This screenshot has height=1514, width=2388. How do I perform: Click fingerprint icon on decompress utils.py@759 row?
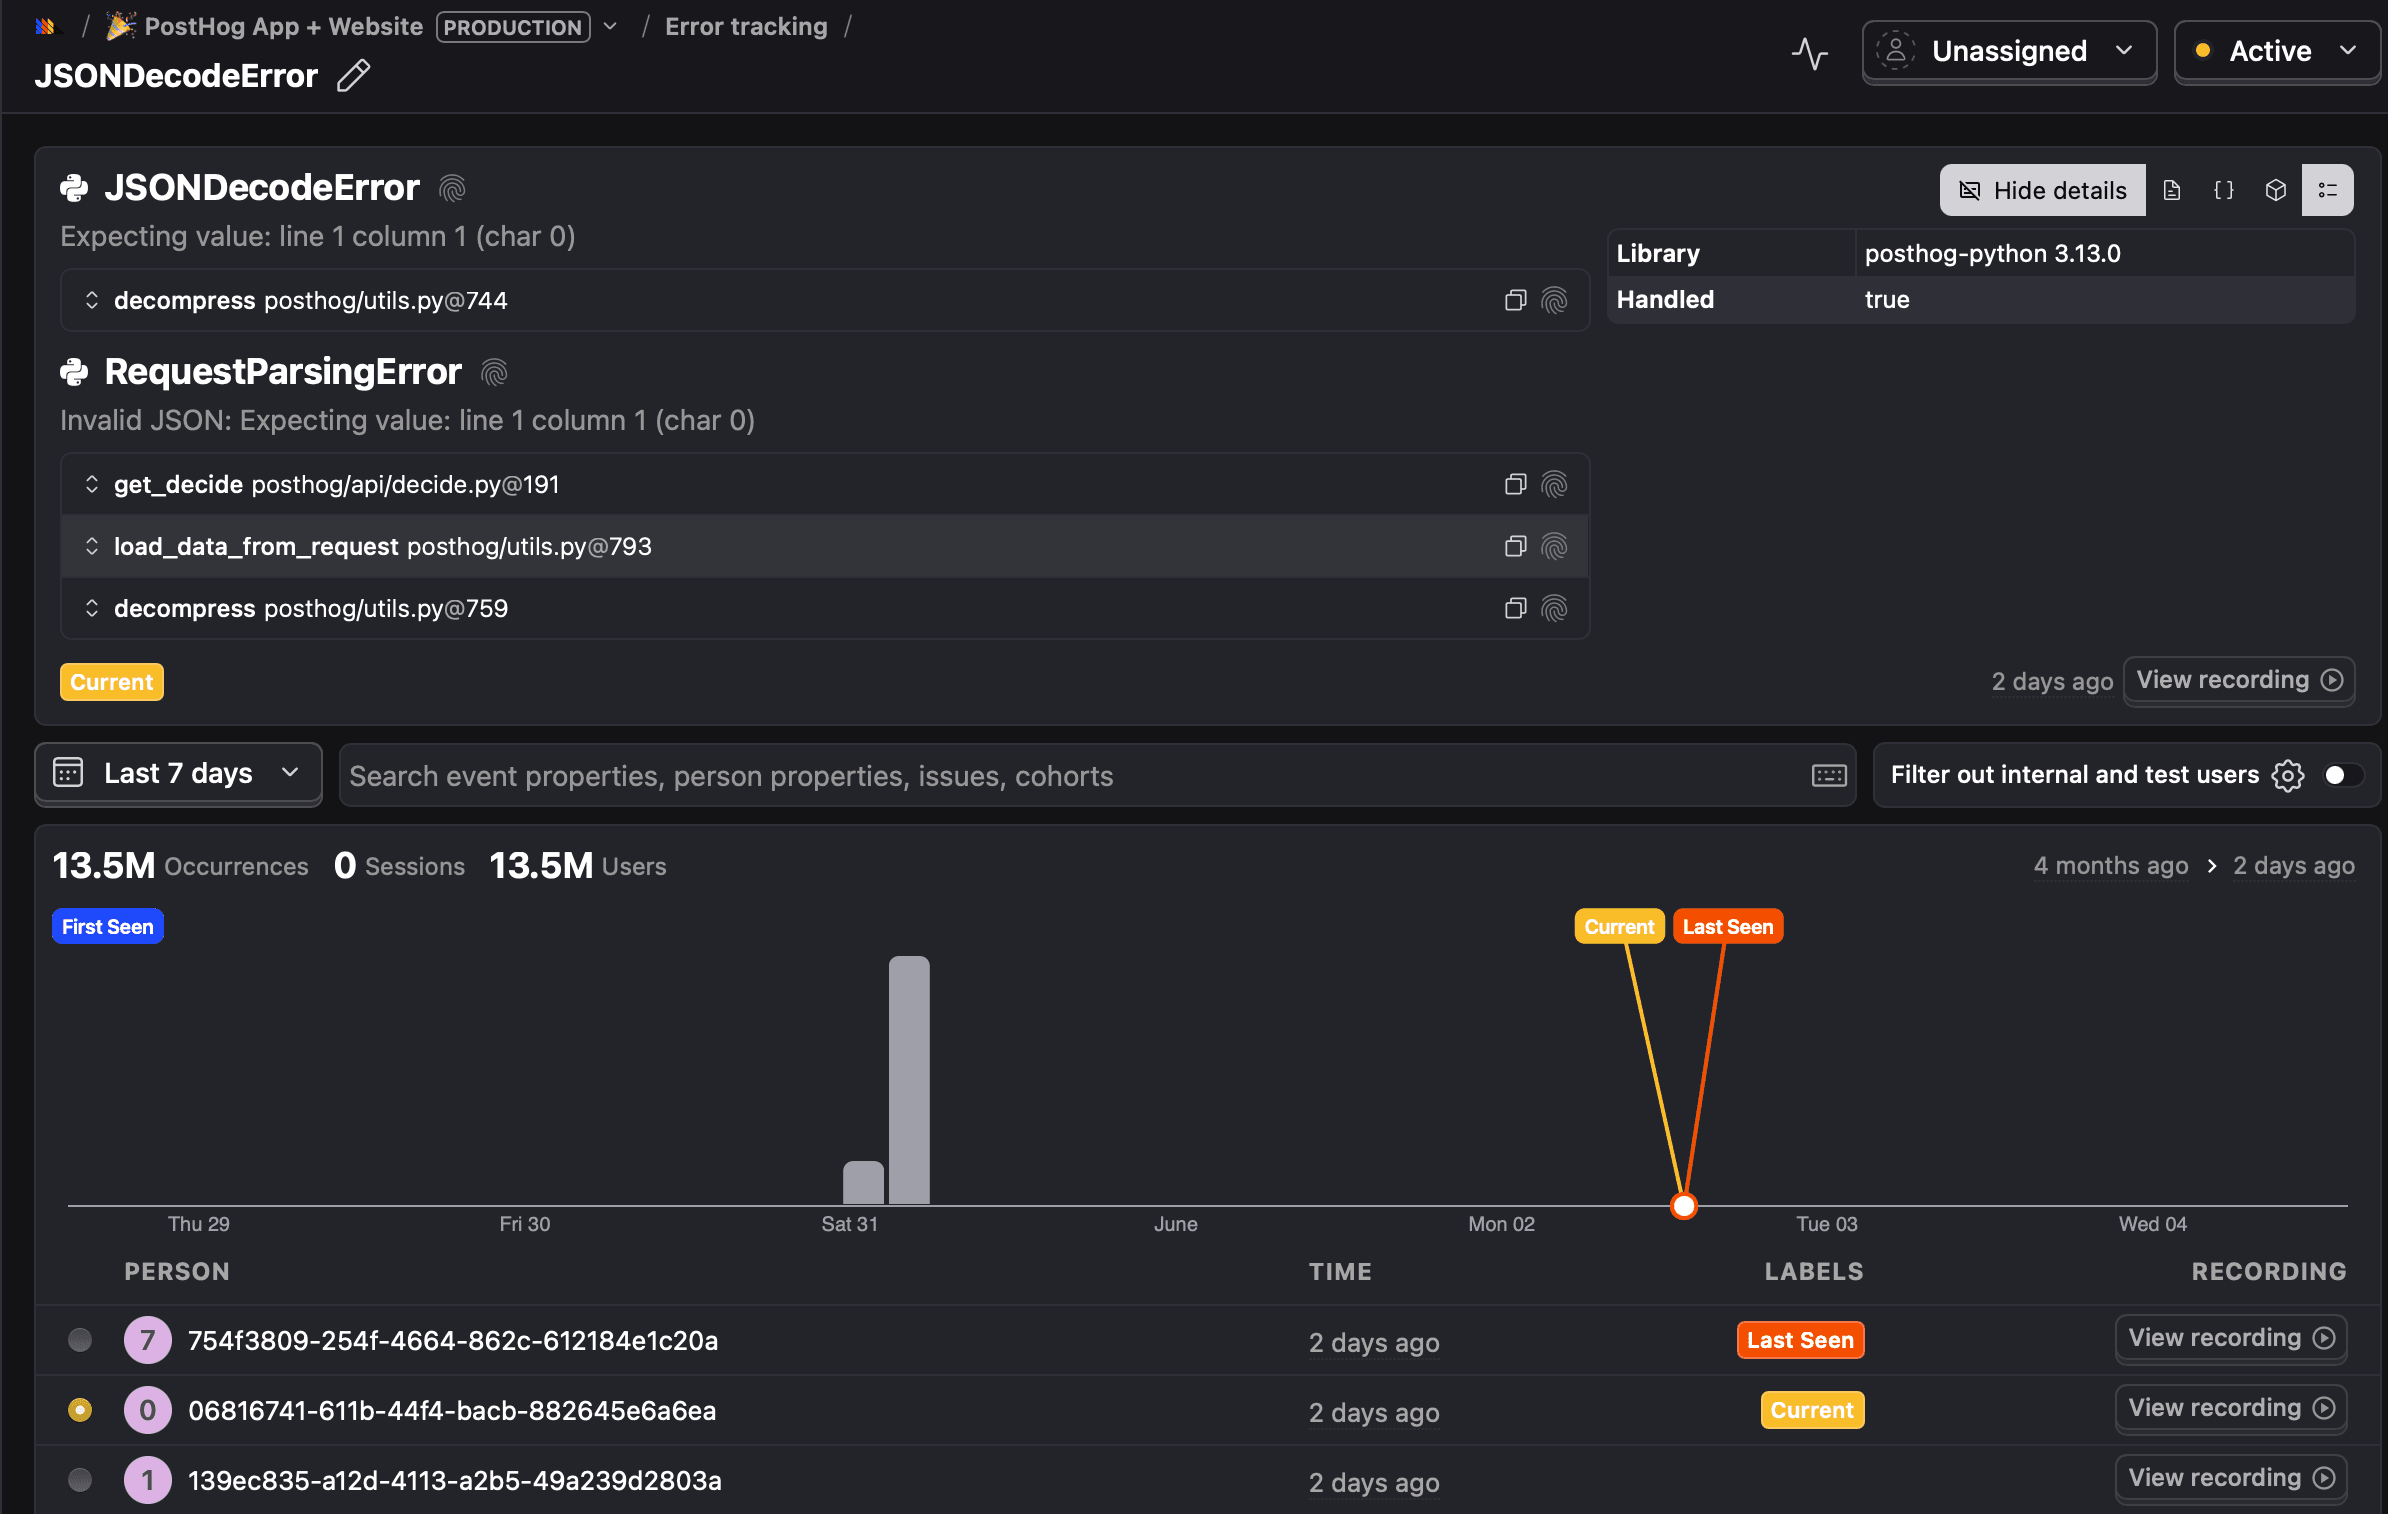[1554, 608]
